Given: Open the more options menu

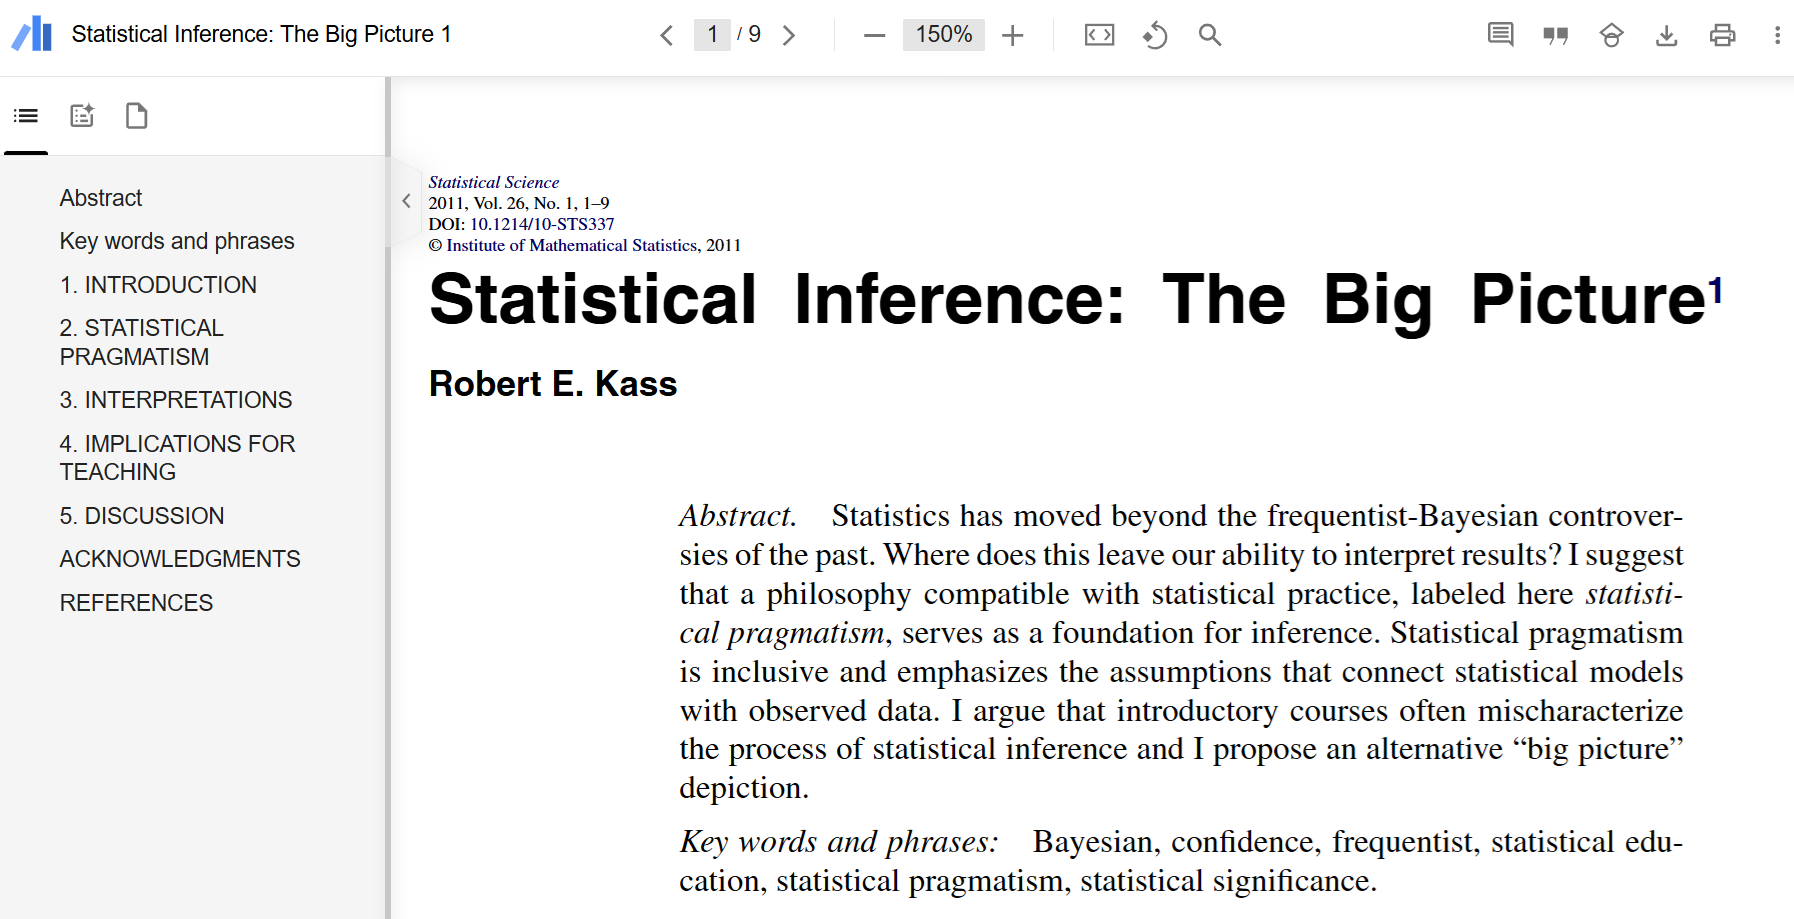Looking at the screenshot, I should pos(1777,36).
